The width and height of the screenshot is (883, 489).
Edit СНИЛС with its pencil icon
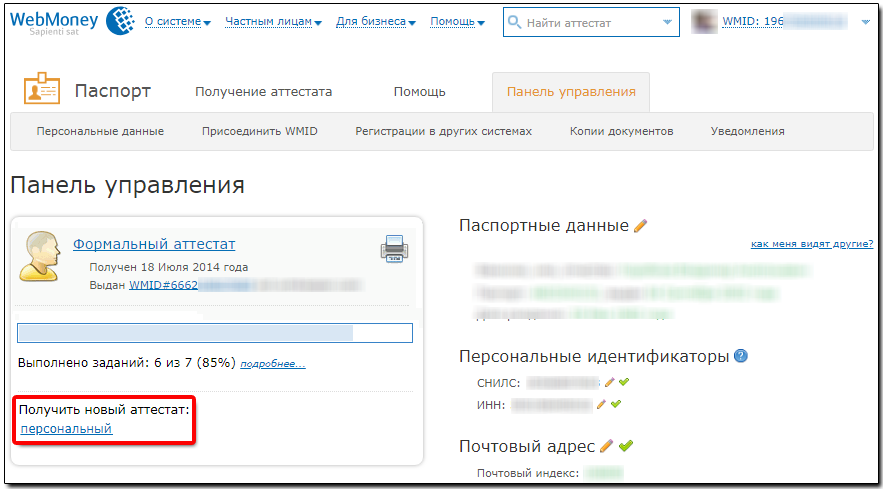609,383
